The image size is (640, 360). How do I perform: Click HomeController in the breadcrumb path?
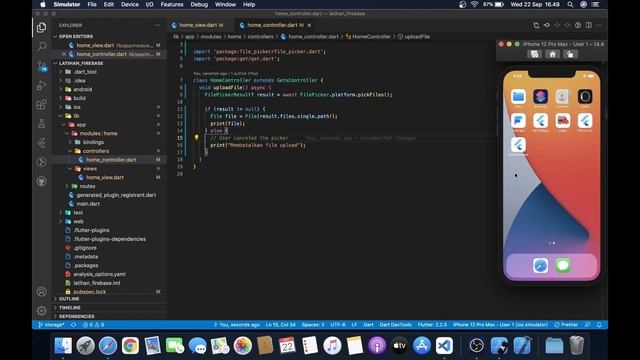(371, 37)
